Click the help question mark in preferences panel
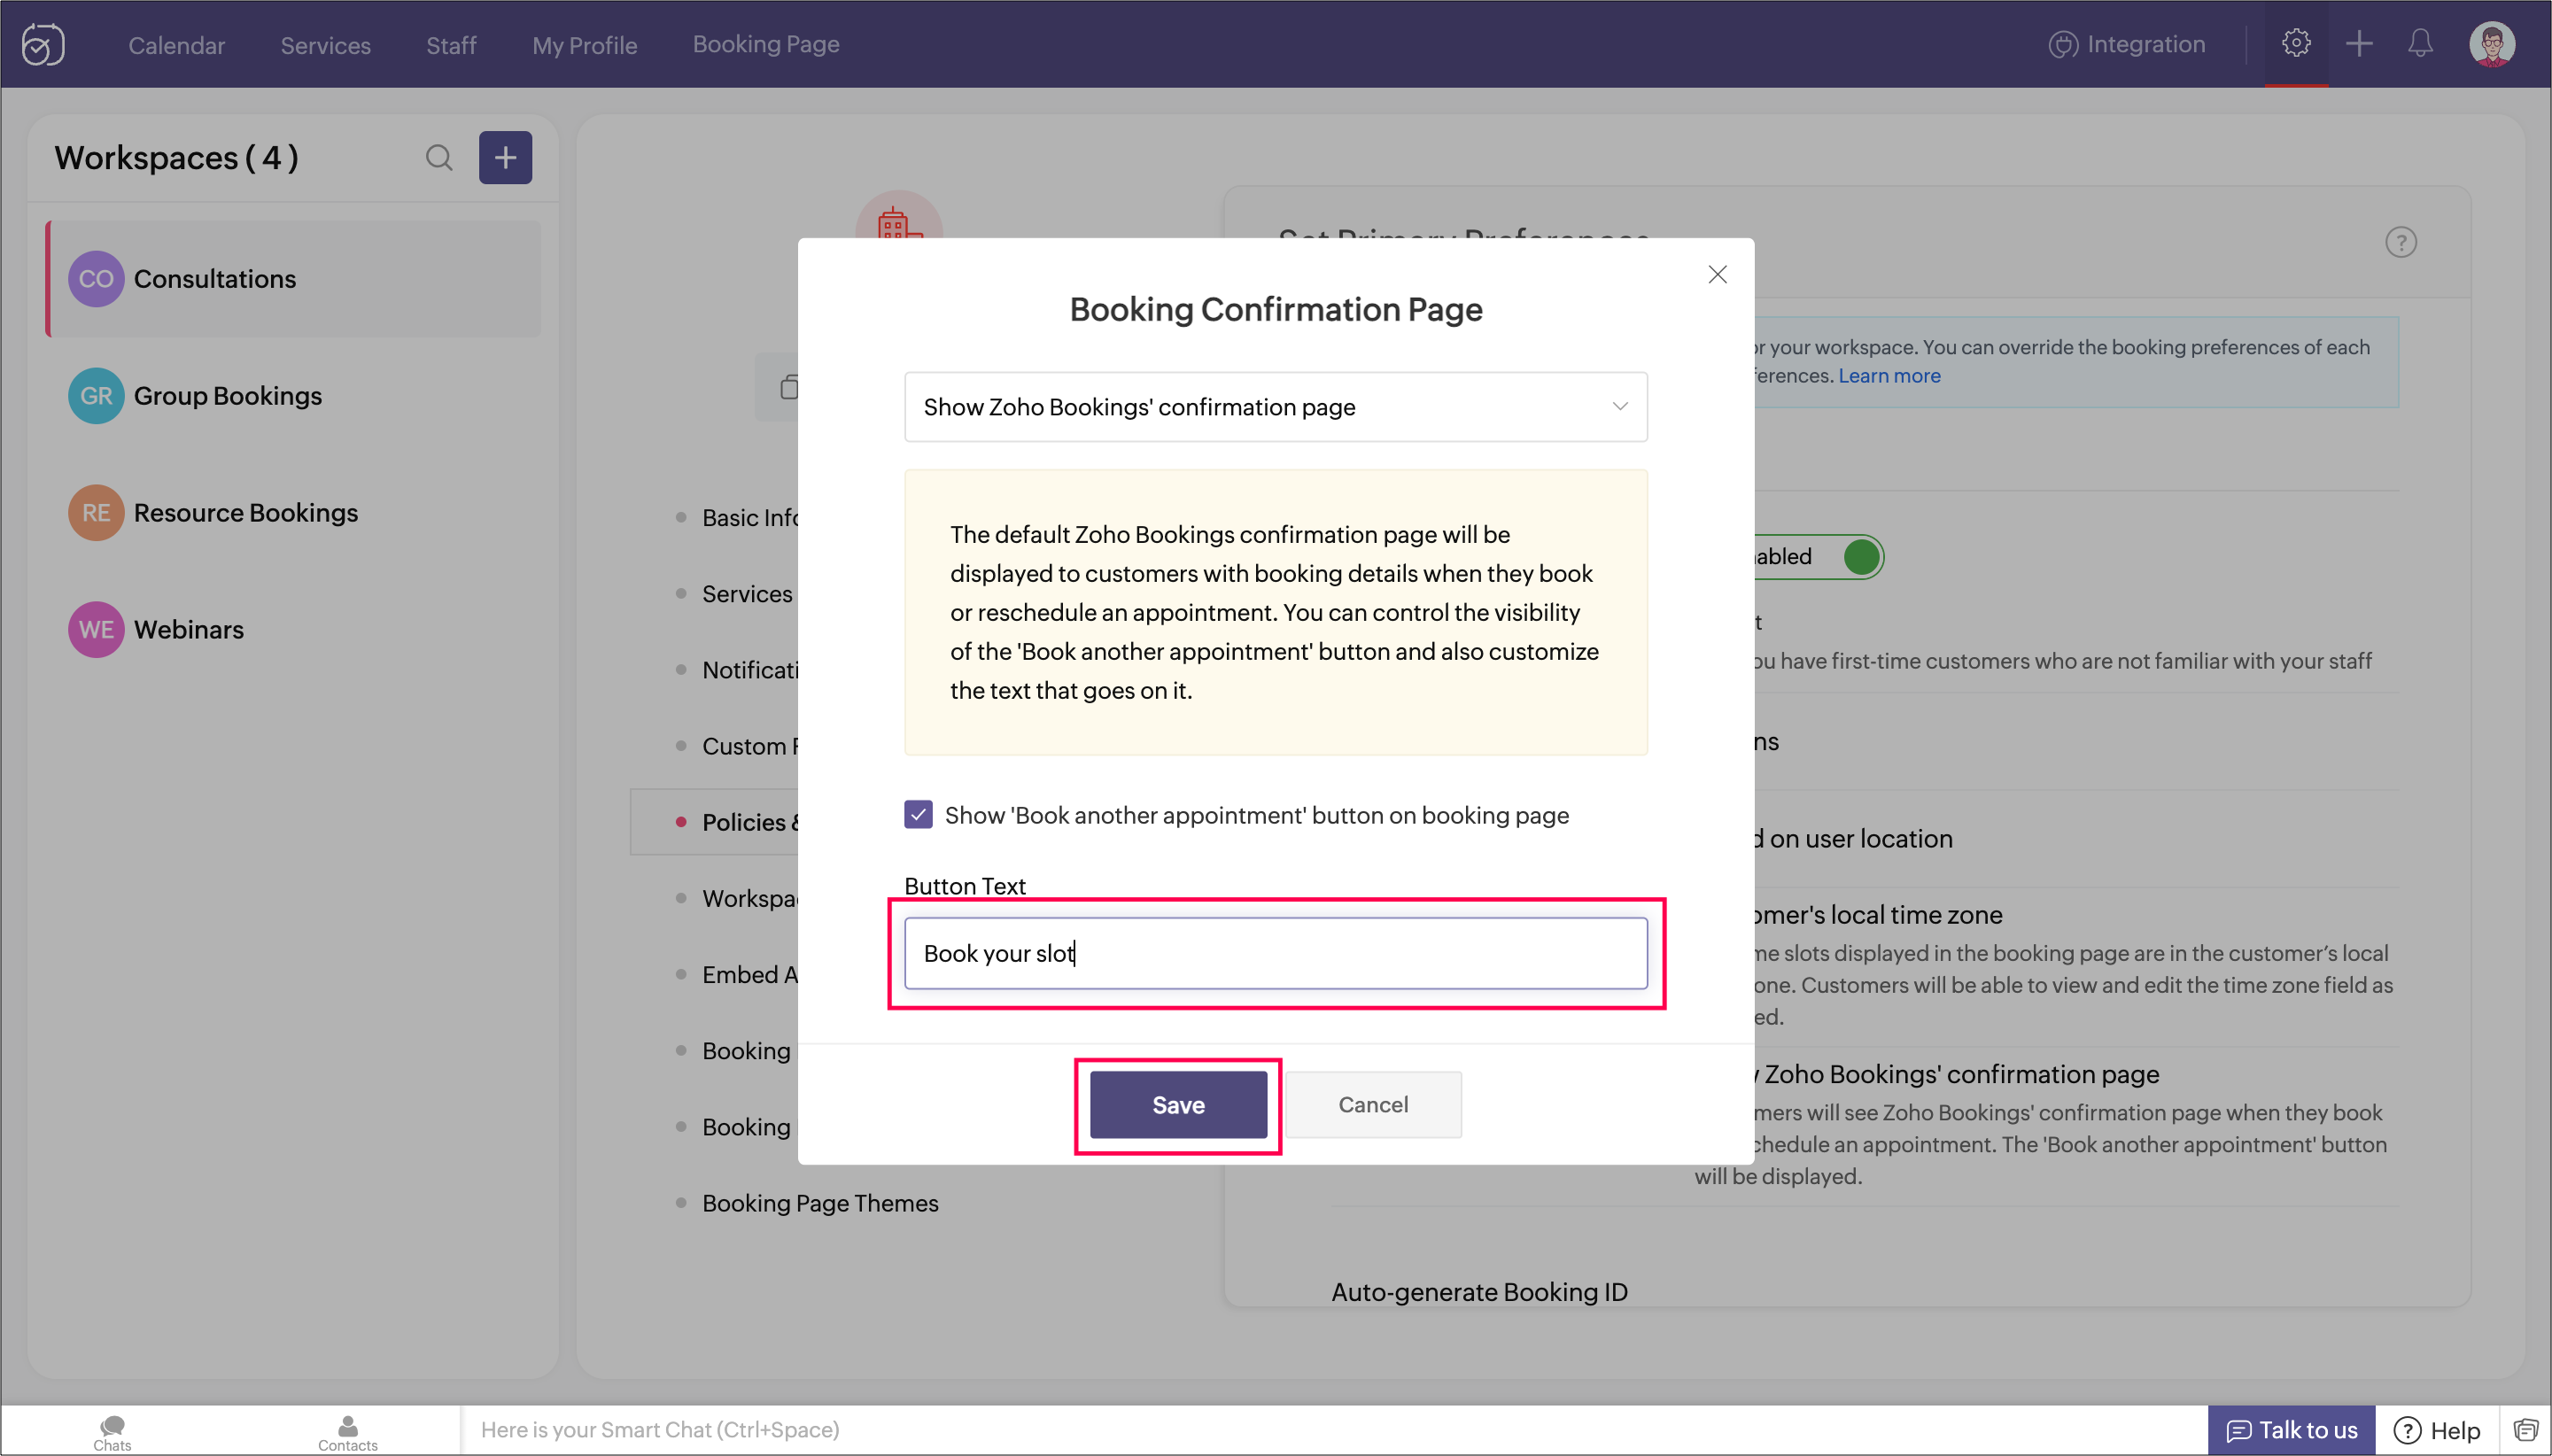Image resolution: width=2552 pixels, height=1456 pixels. tap(2400, 242)
